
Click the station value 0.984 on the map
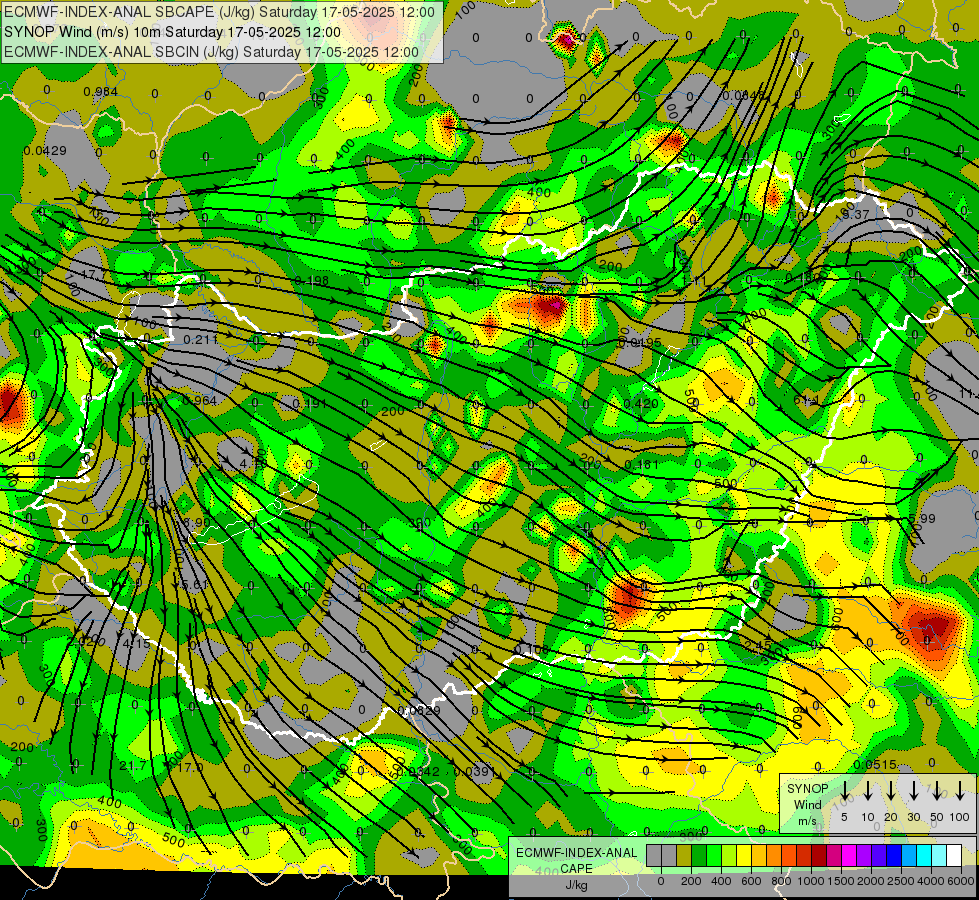(101, 92)
